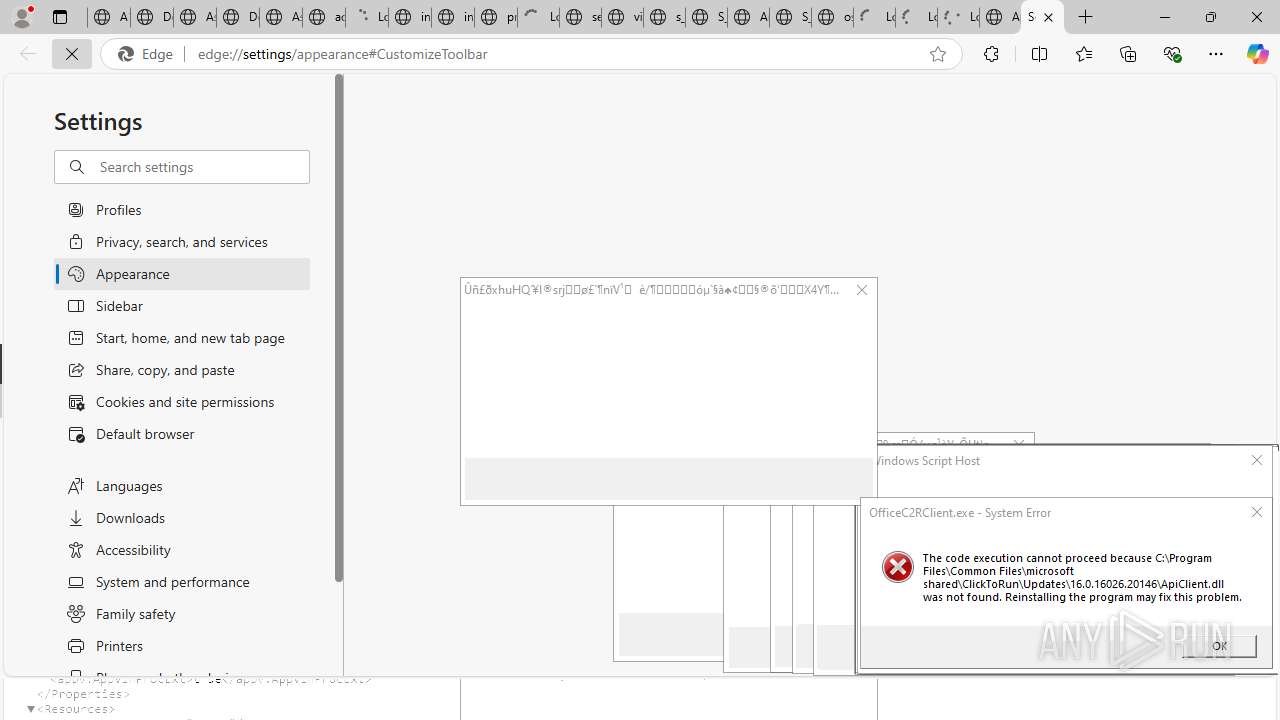Click the error message text in dialog
The height and width of the screenshot is (720, 1280).
(1082, 577)
